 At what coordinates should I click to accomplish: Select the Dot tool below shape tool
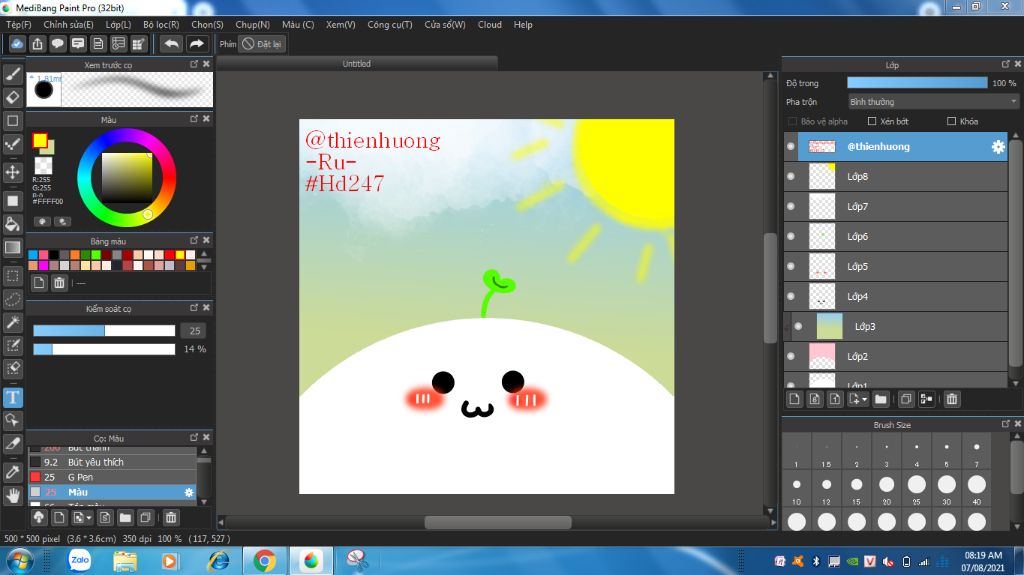[12, 144]
